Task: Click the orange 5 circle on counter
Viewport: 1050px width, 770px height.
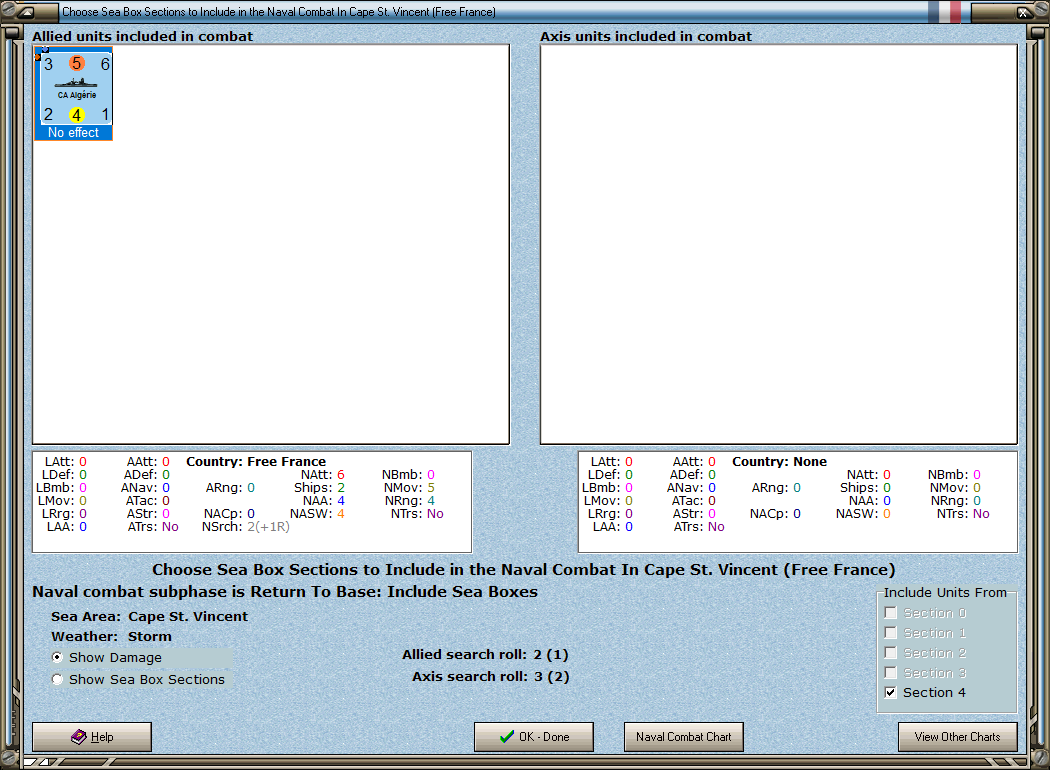Action: coord(77,64)
